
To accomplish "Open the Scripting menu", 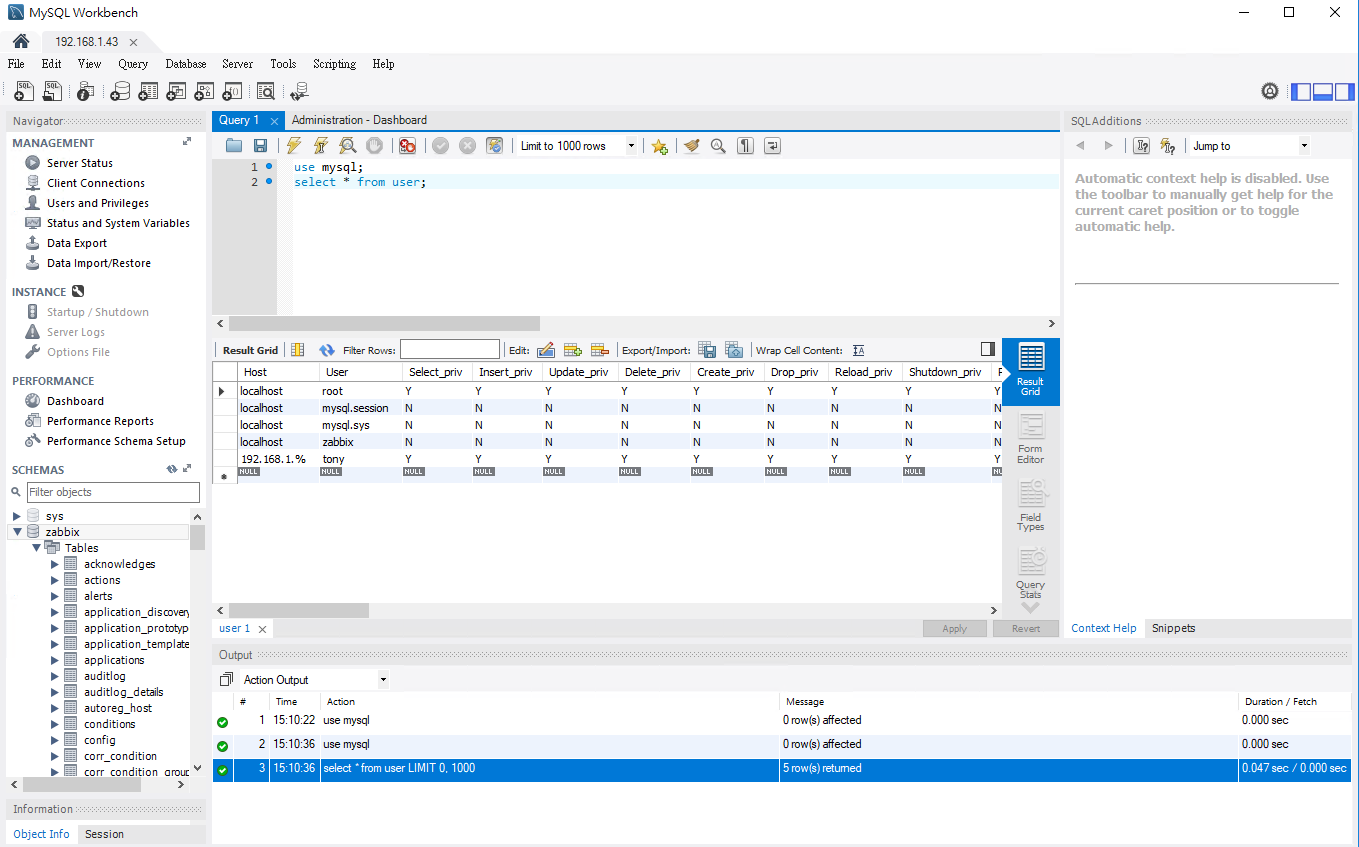I will click(x=334, y=64).
